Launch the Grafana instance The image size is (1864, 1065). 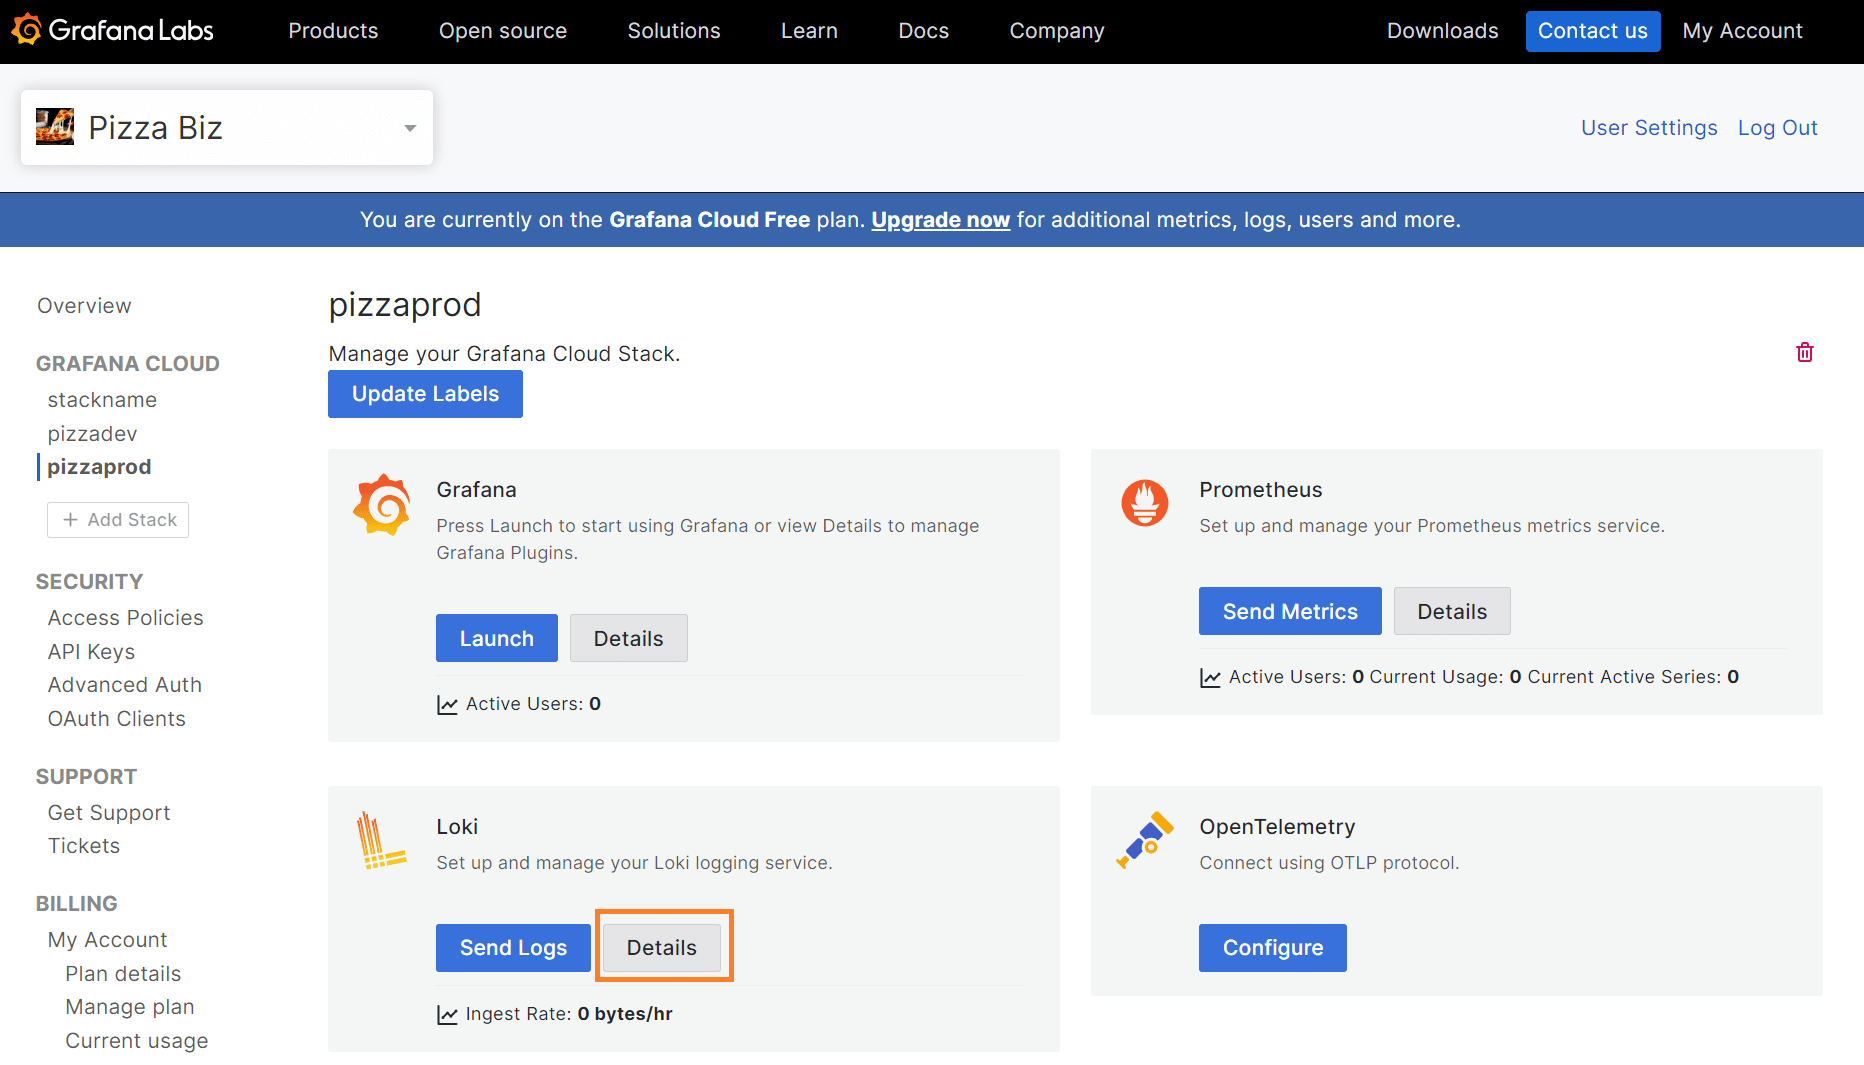(496, 638)
